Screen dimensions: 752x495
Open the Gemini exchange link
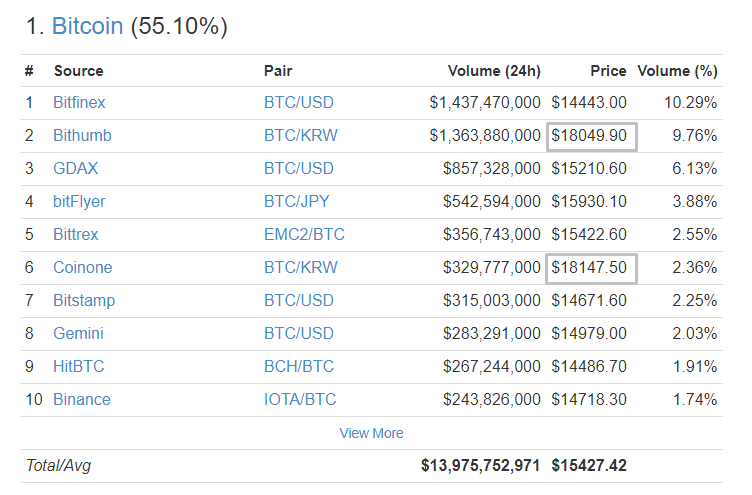(x=78, y=333)
